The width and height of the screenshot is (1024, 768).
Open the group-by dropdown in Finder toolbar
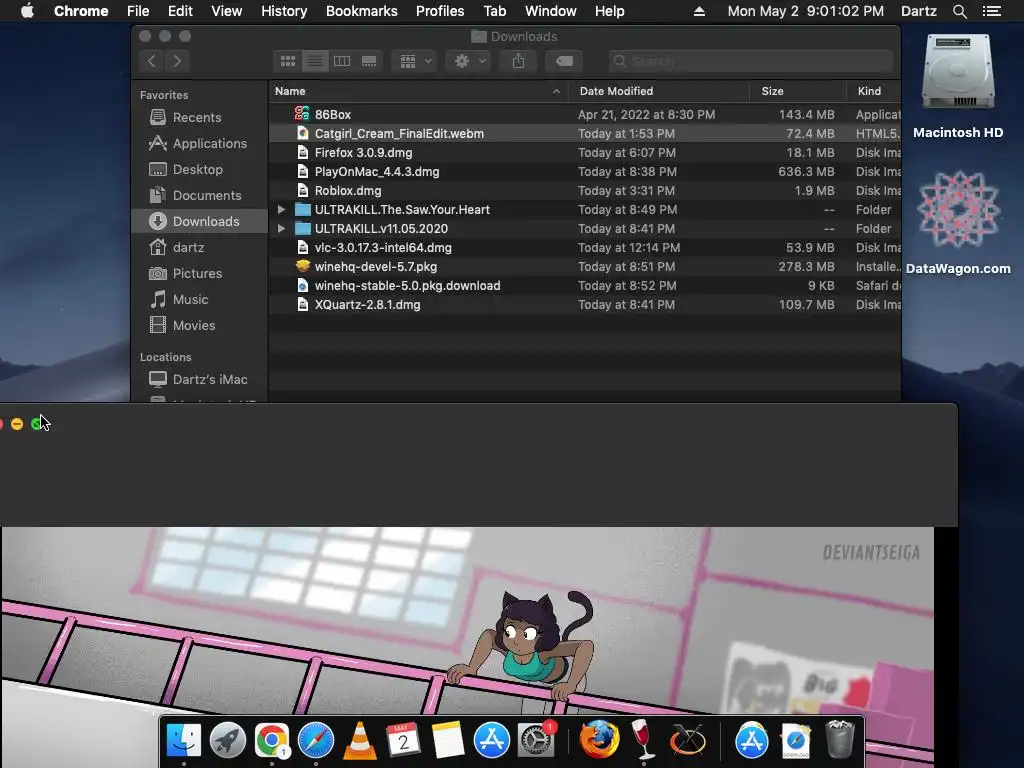(415, 61)
